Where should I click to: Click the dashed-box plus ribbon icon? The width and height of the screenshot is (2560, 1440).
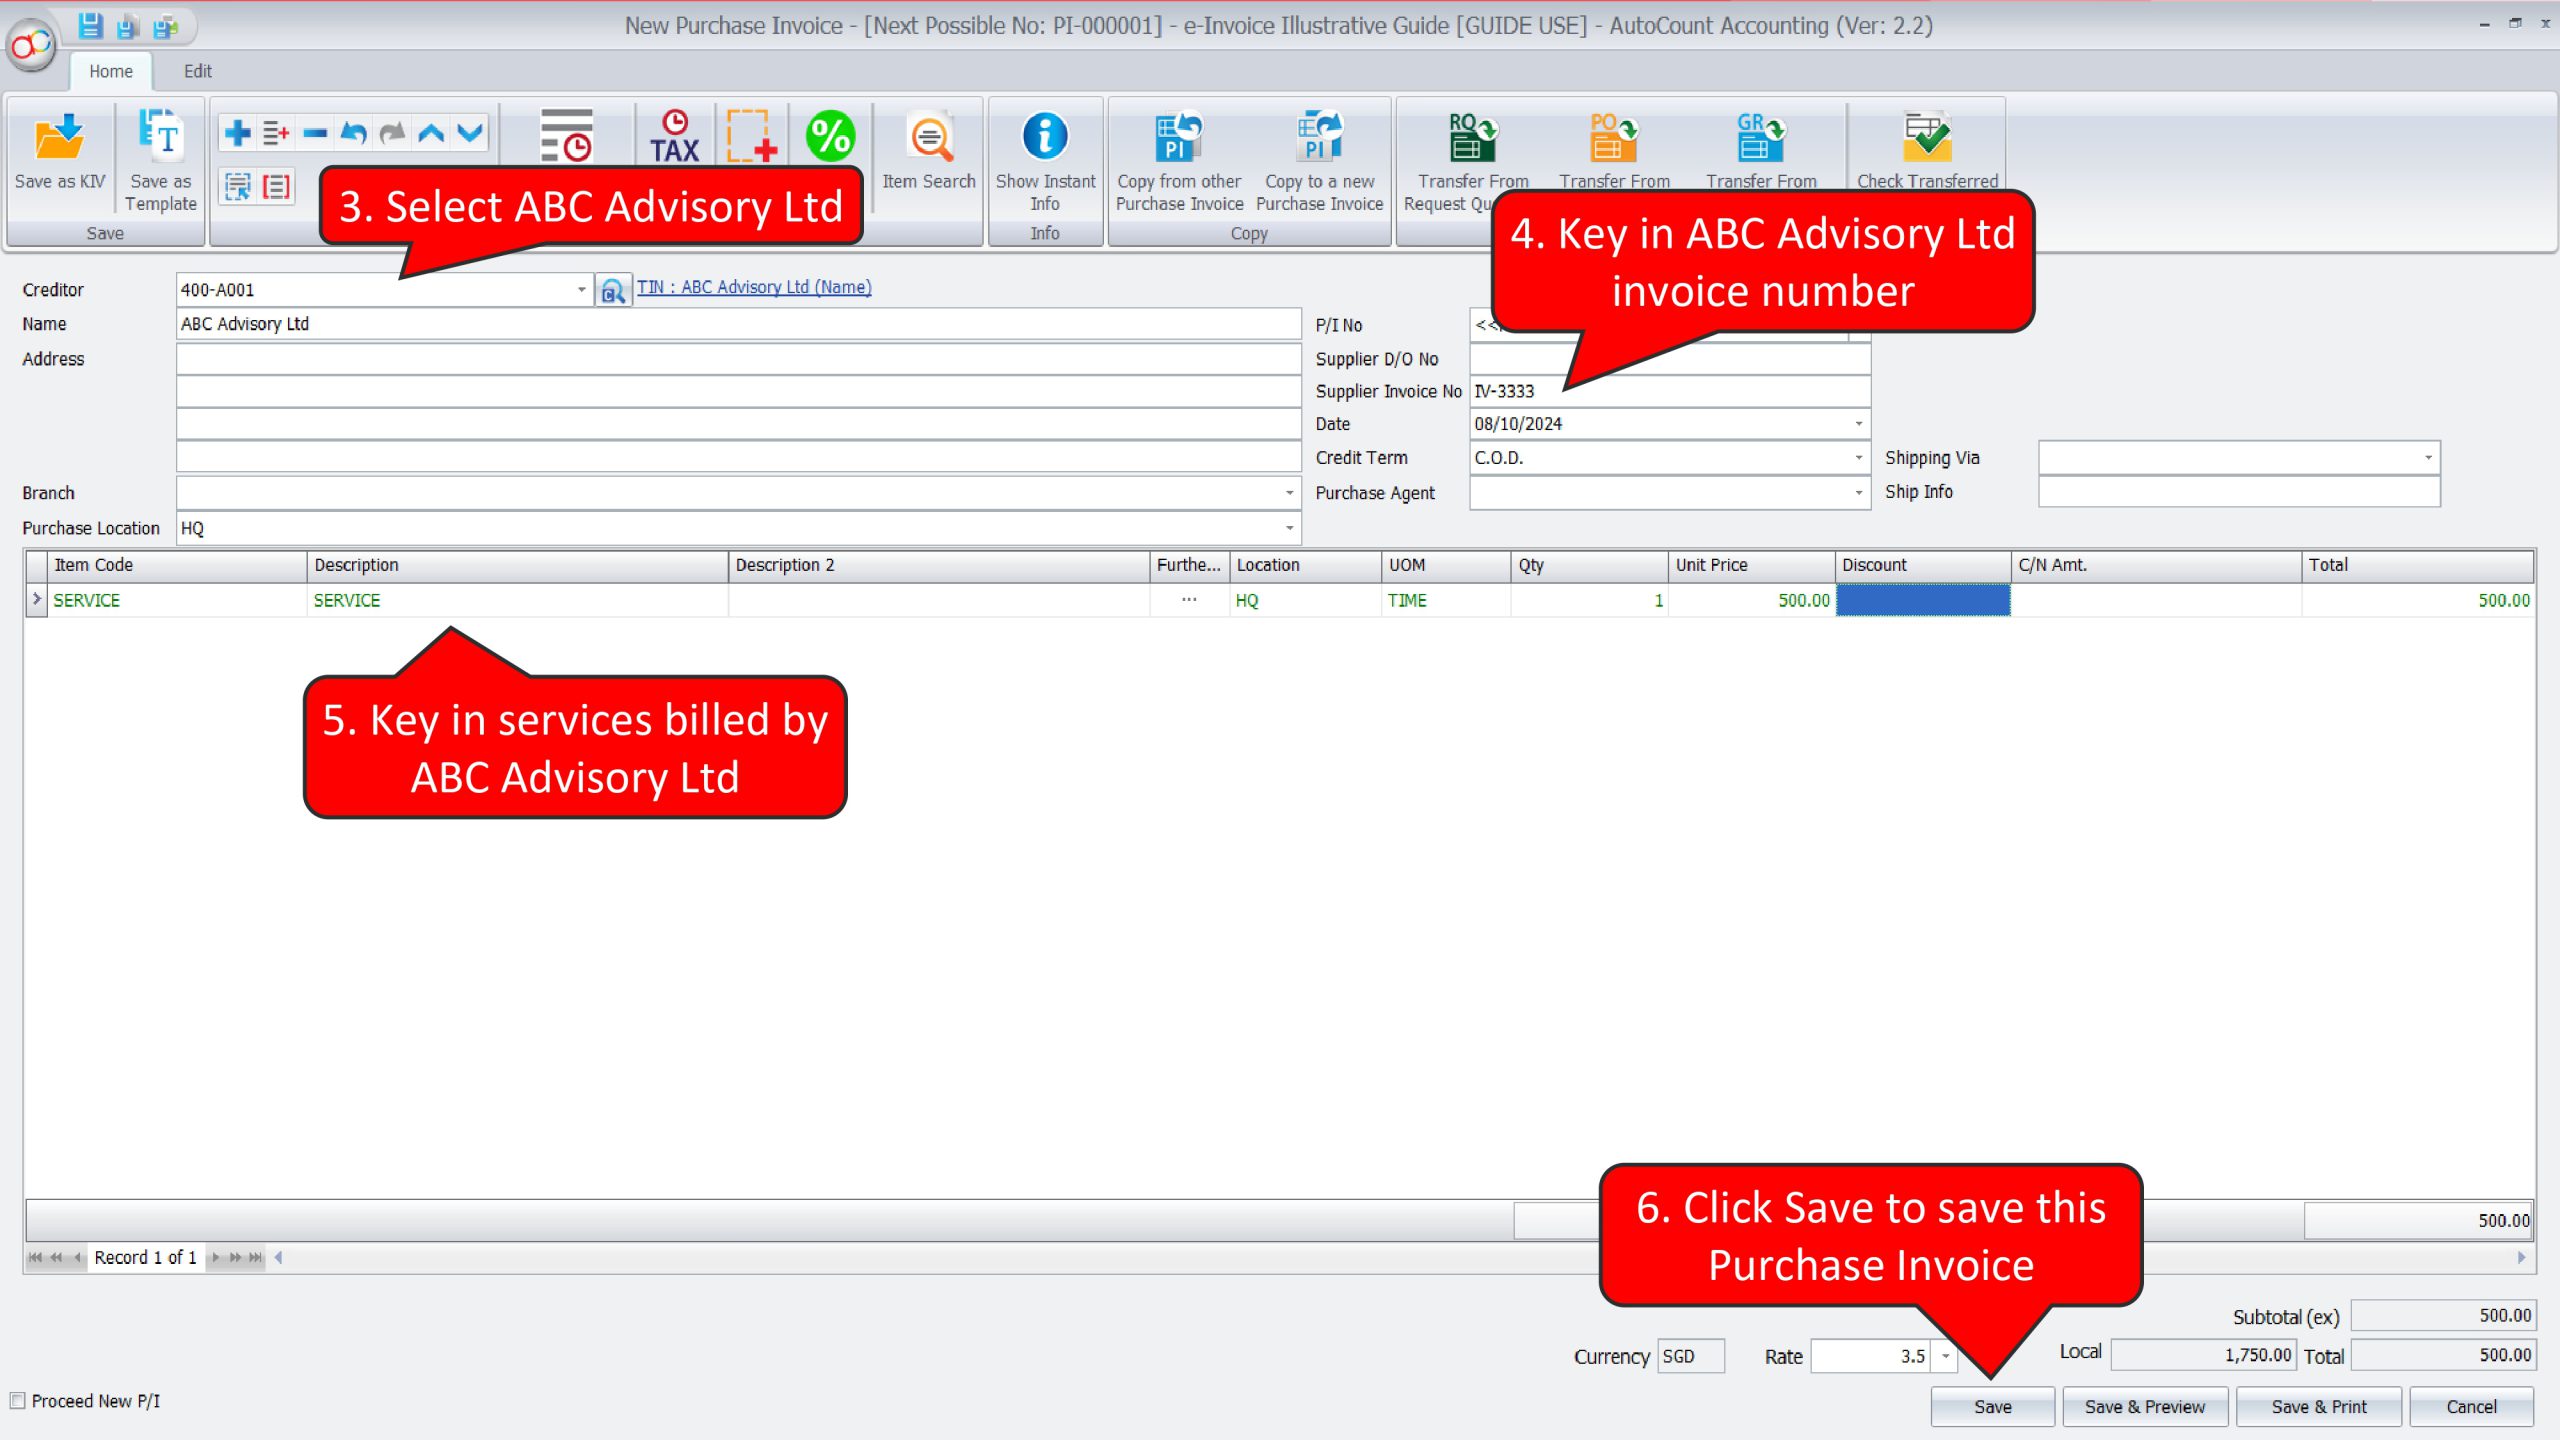751,136
